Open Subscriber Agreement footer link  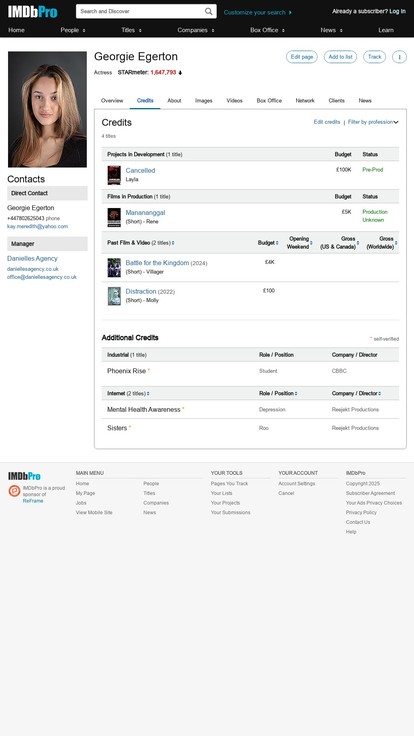370,493
